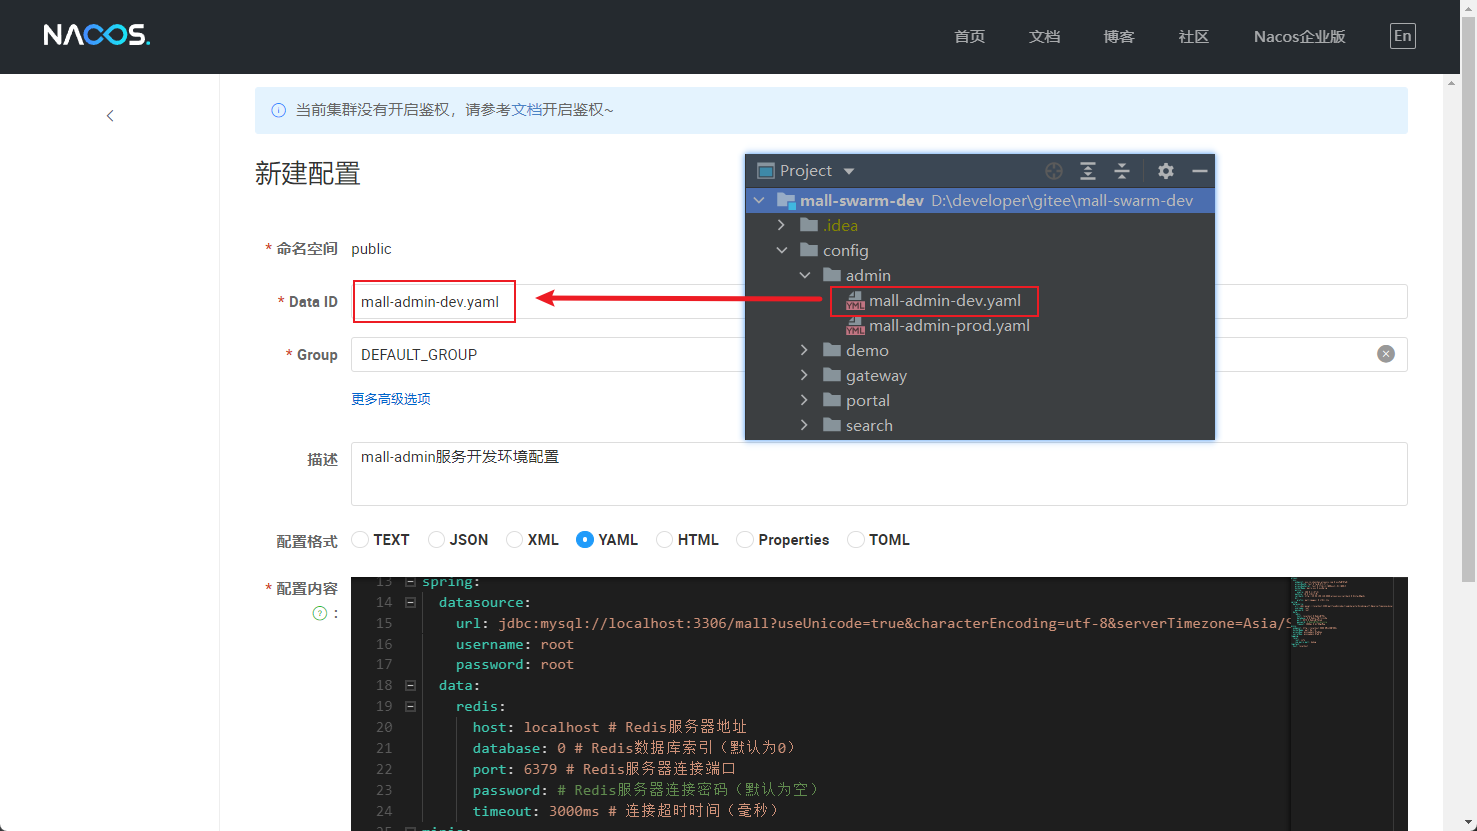Fold code at line 19 redis
Image resolution: width=1477 pixels, height=831 pixels.
410,707
